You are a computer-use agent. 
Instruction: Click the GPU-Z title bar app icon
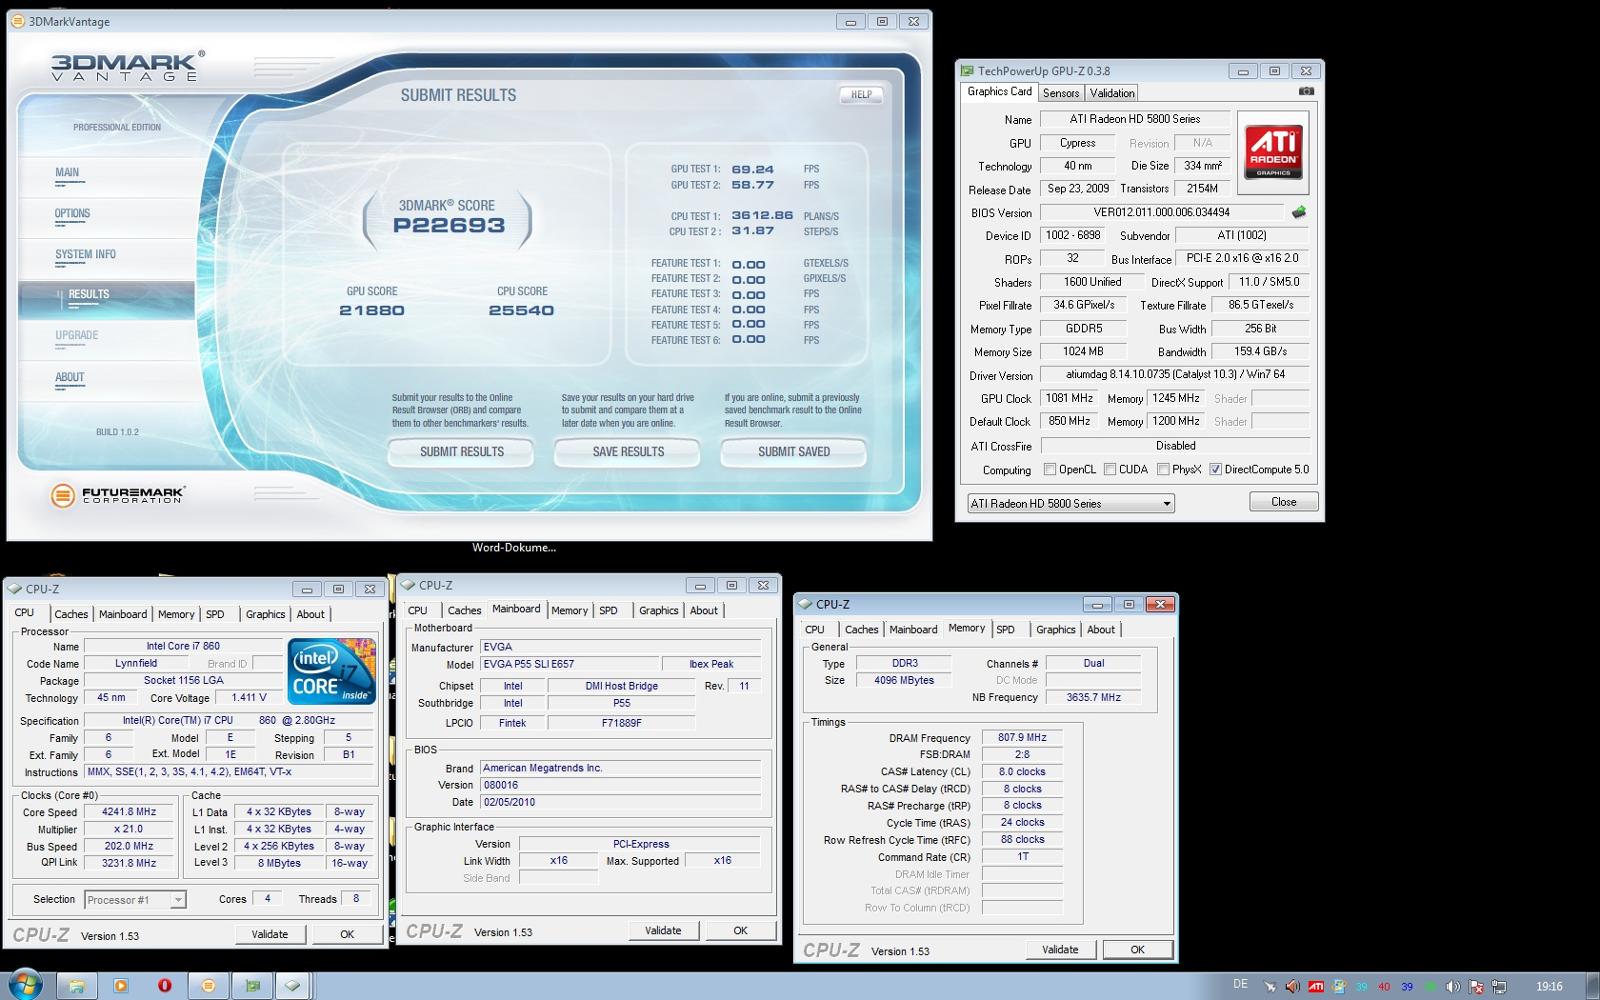coord(967,71)
